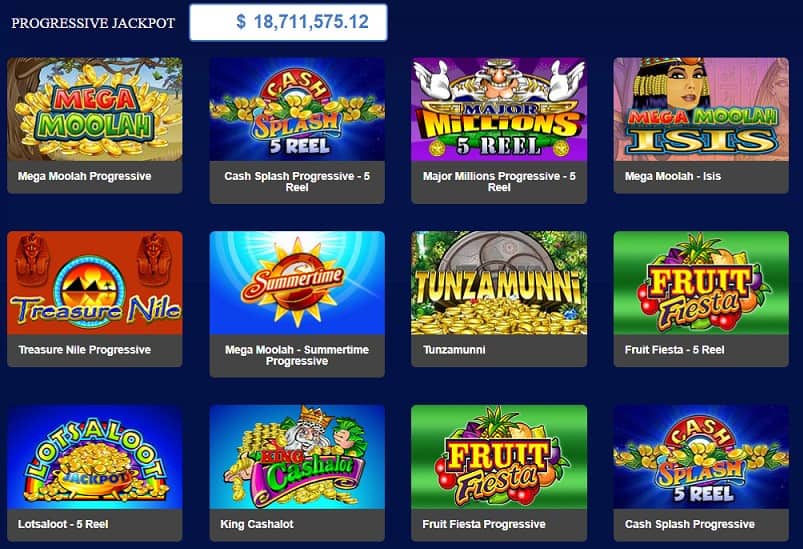The image size is (803, 549).
Task: Click the Fruit Fiesta - 5 Reel caption
Action: point(674,350)
